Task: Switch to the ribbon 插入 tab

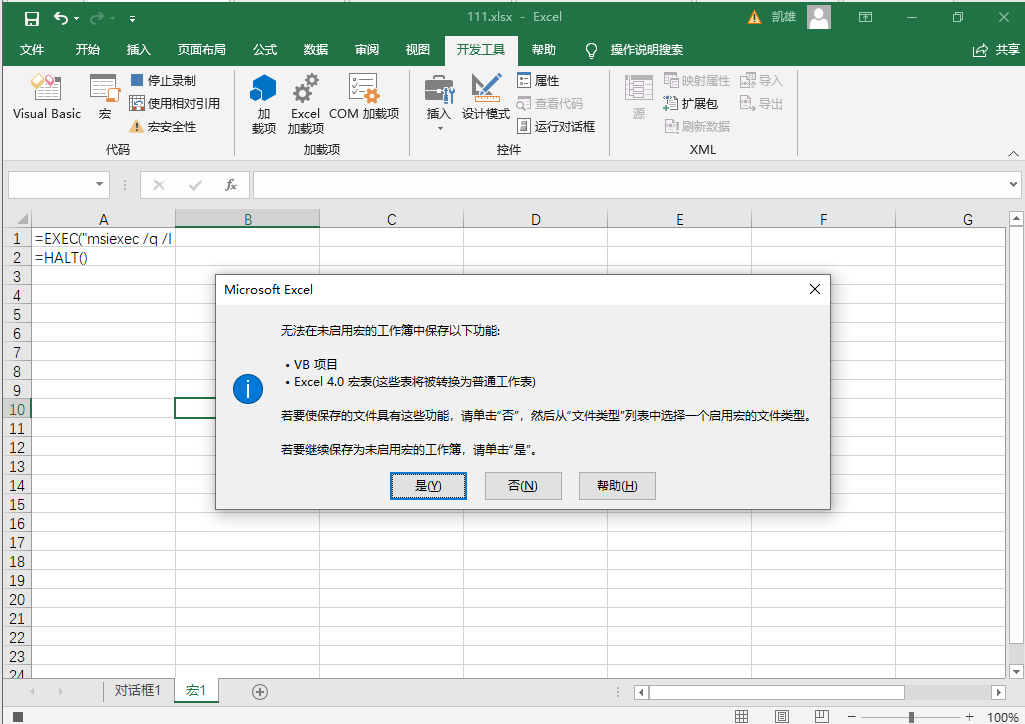Action: pyautogui.click(x=139, y=50)
